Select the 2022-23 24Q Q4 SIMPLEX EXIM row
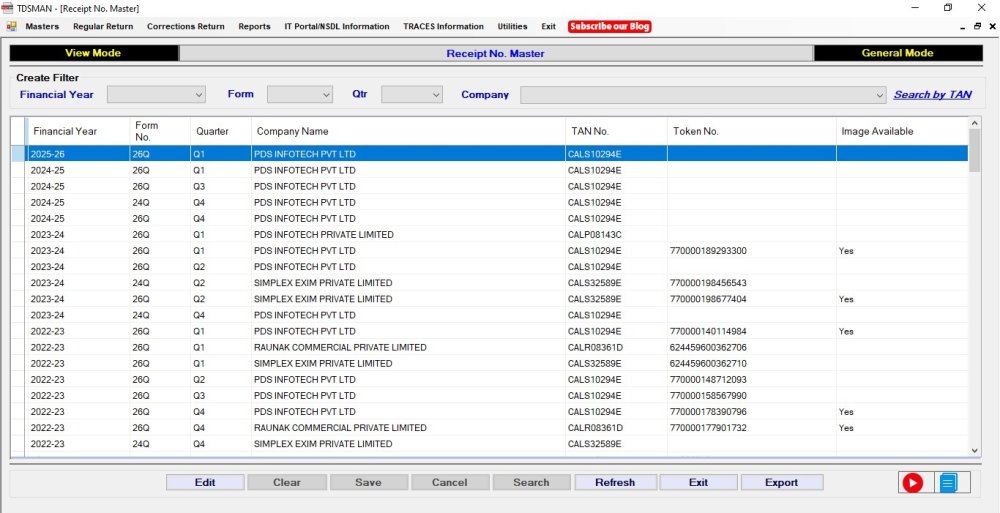 (x=490, y=443)
